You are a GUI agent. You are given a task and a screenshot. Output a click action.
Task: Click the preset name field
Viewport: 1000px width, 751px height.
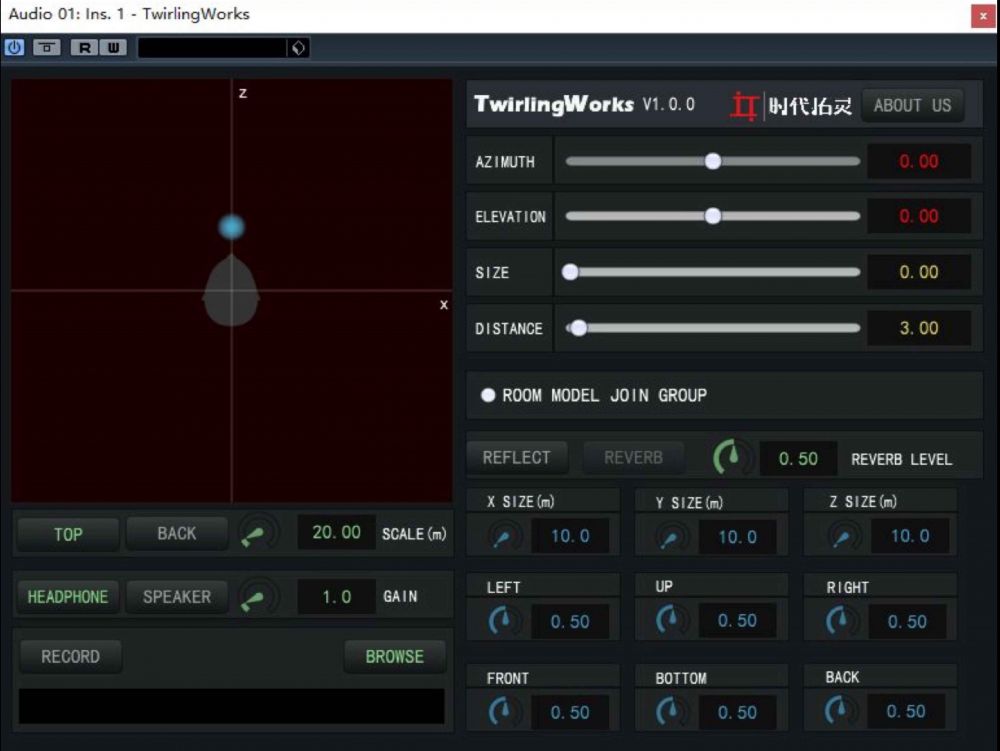[212, 47]
